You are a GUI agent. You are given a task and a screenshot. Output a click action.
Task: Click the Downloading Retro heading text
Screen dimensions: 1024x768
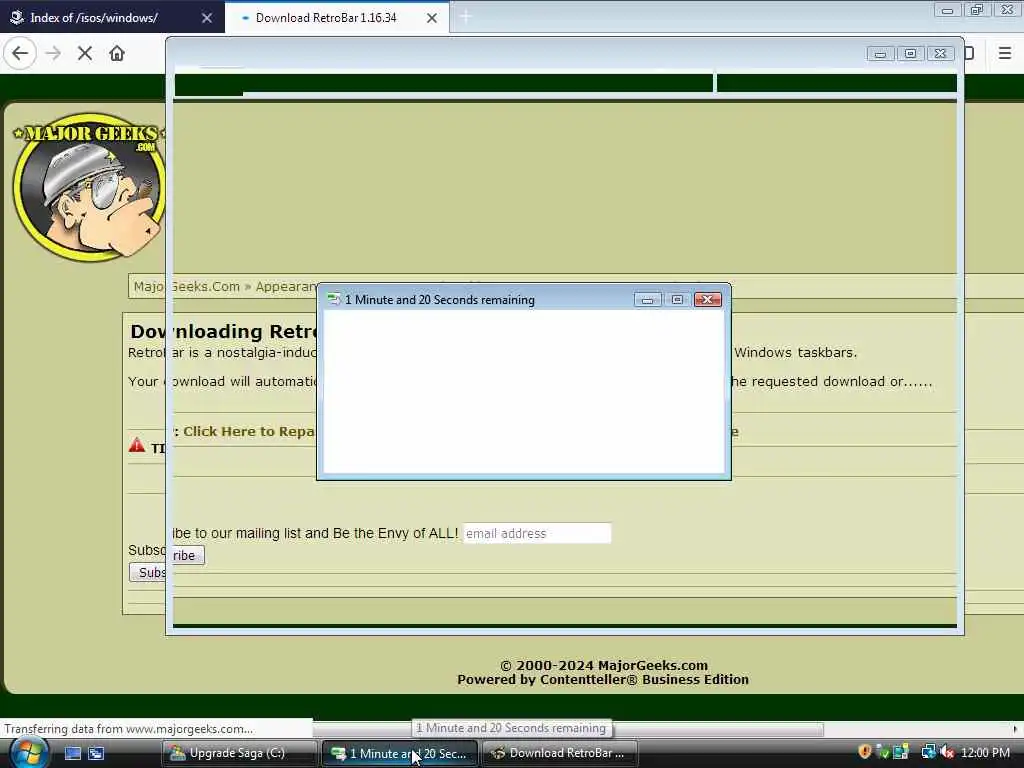(x=223, y=332)
